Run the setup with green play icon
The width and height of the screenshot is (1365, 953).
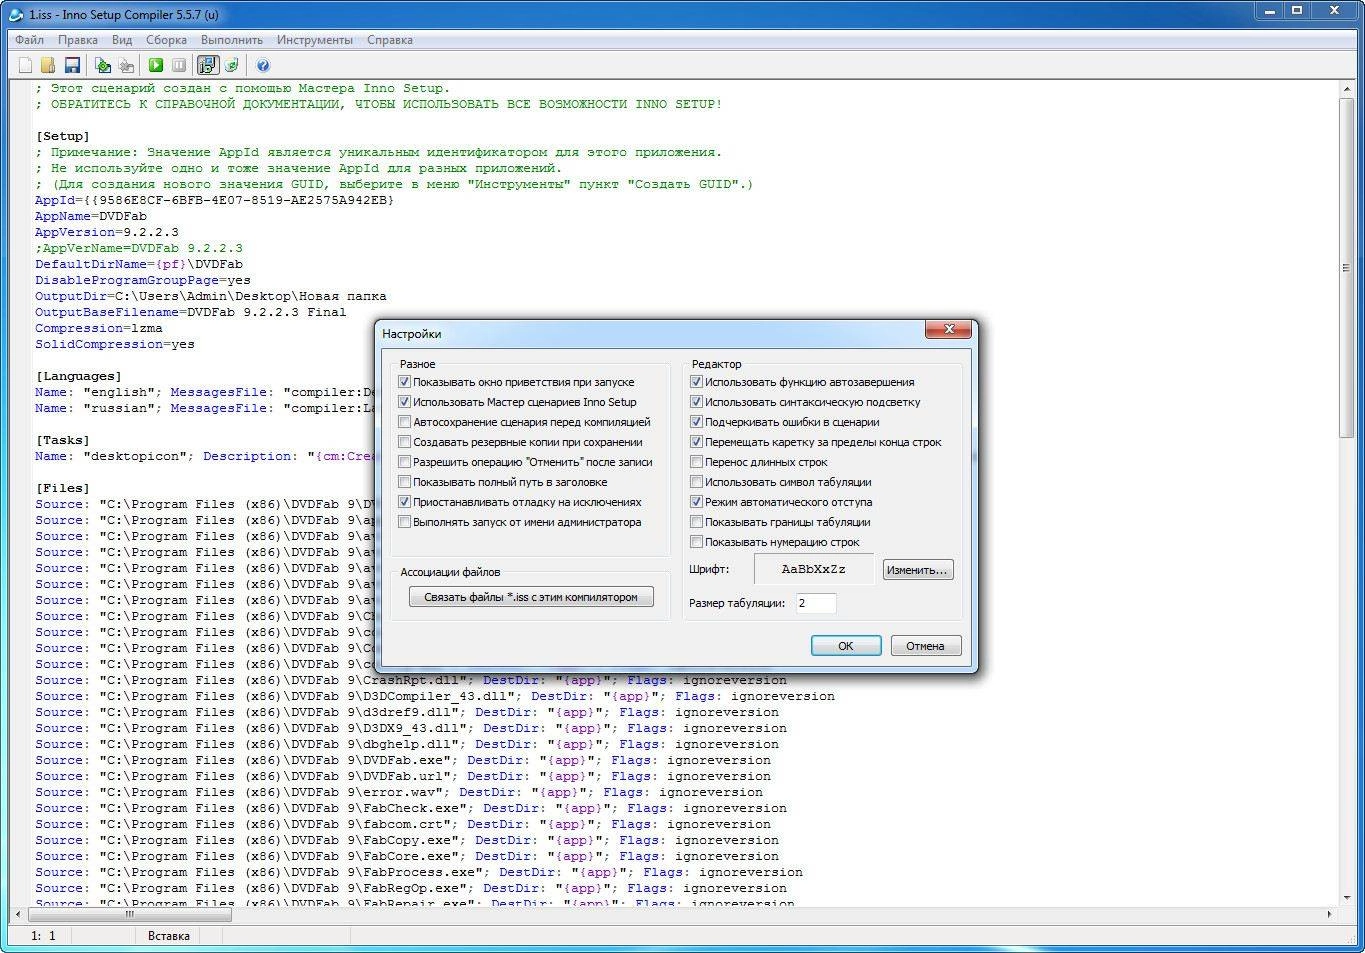[156, 65]
